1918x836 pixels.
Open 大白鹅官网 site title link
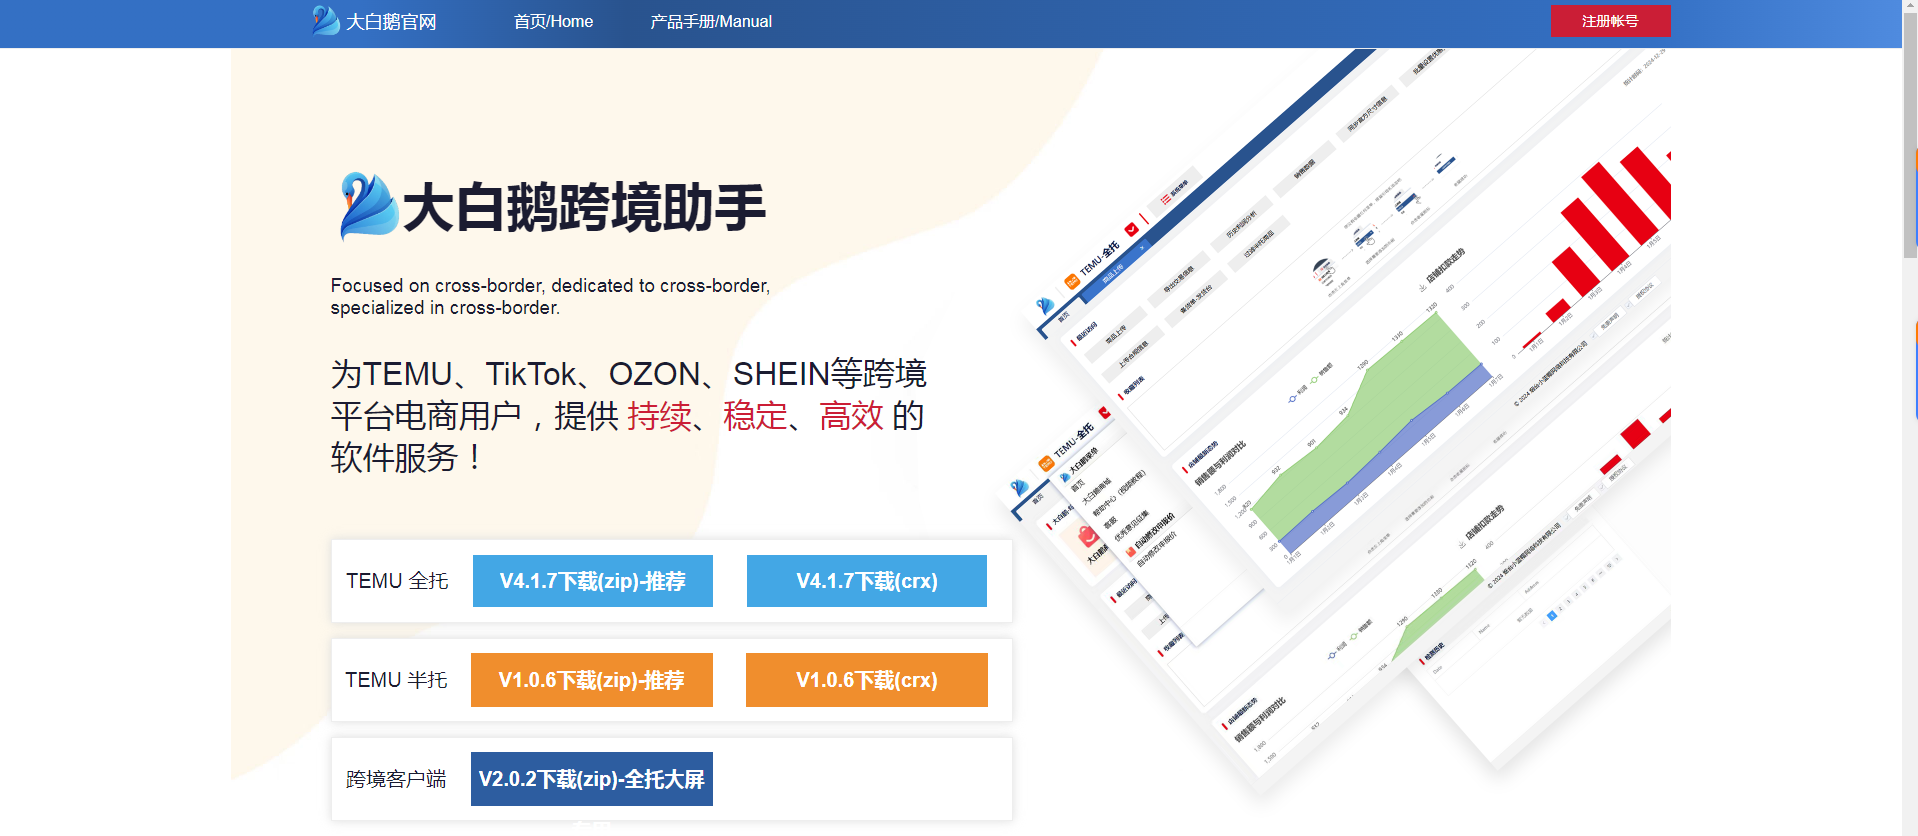click(x=391, y=22)
